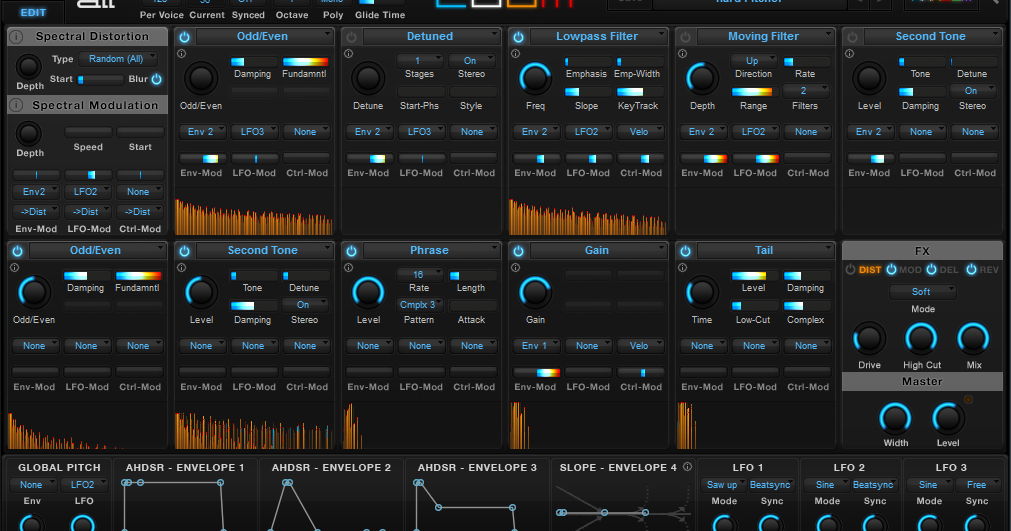Open the LFO2 dropdown under Global Pitch
Screen dimensions: 1011x531
(84, 485)
